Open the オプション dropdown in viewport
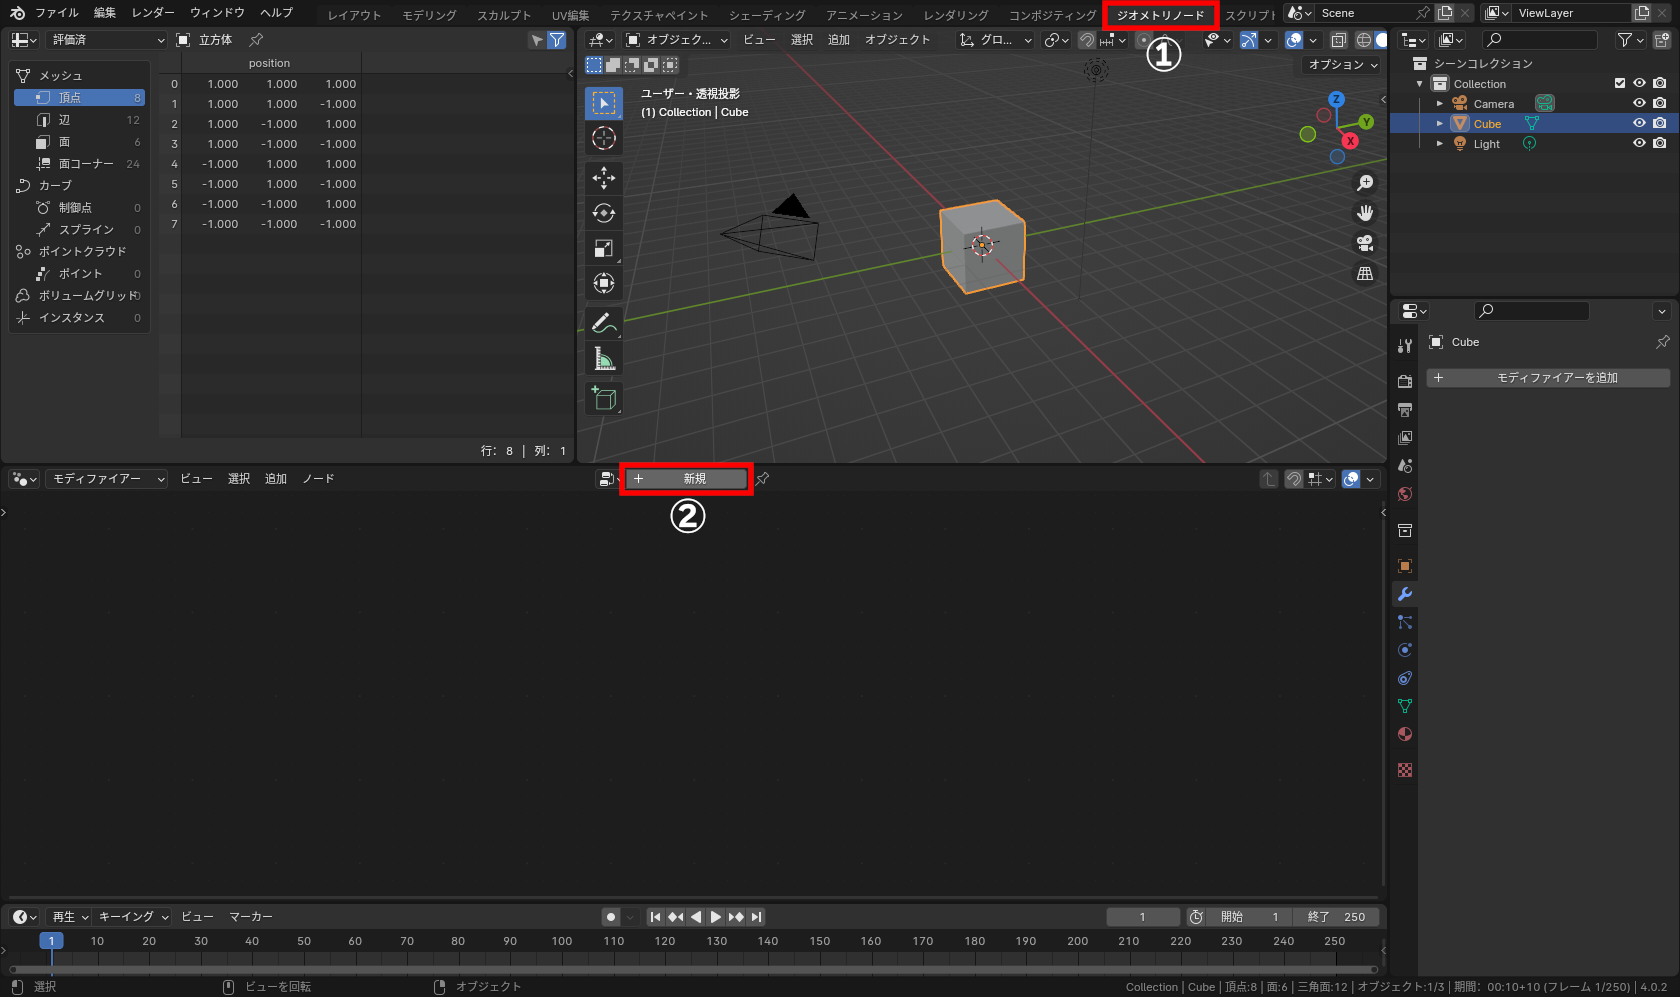The image size is (1680, 997). pos(1343,64)
